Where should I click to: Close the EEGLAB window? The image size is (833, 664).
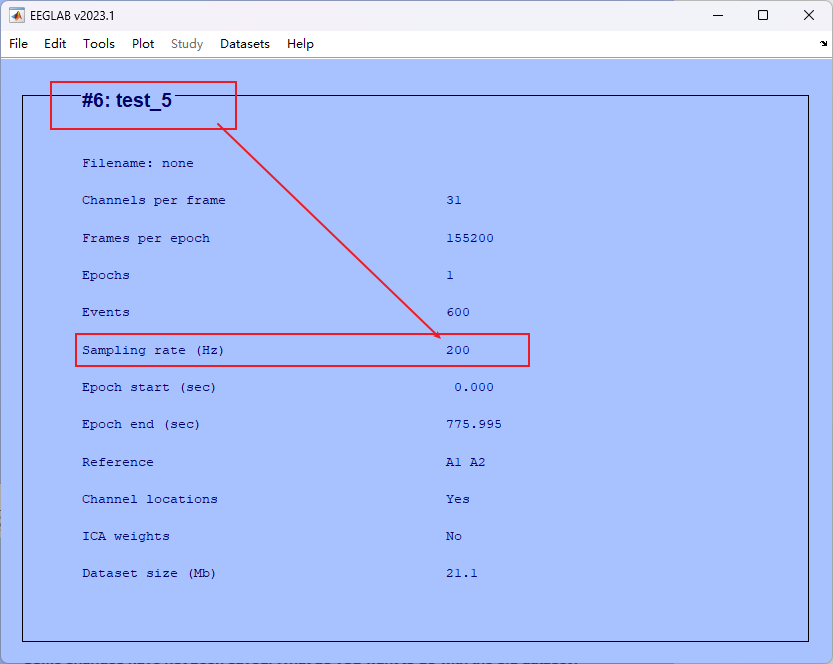point(809,15)
